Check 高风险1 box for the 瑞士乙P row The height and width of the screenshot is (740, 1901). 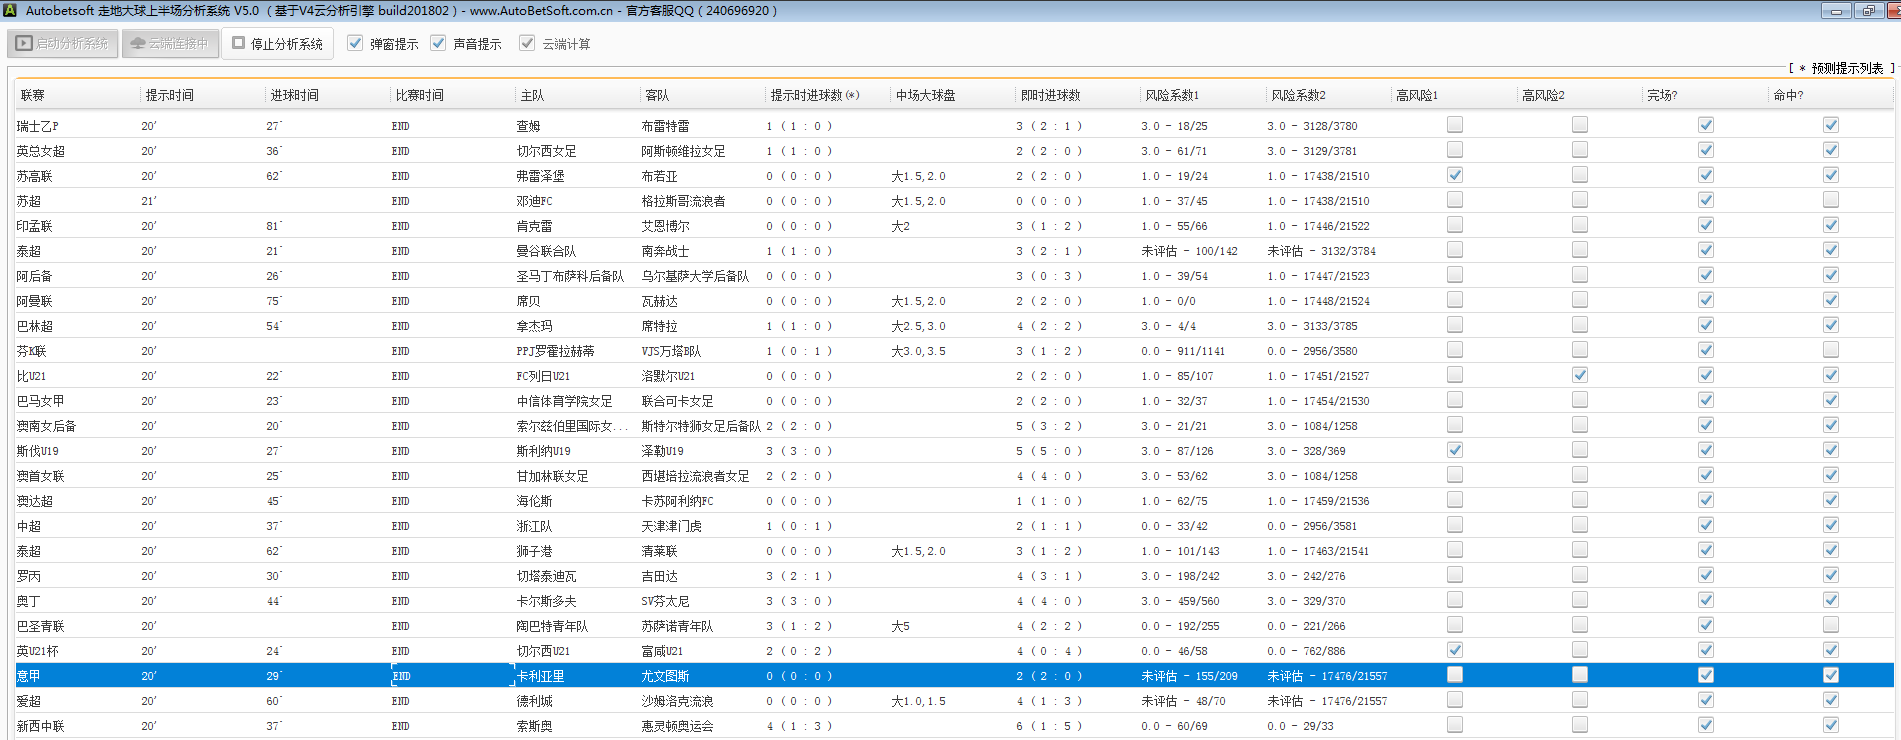[1455, 125]
